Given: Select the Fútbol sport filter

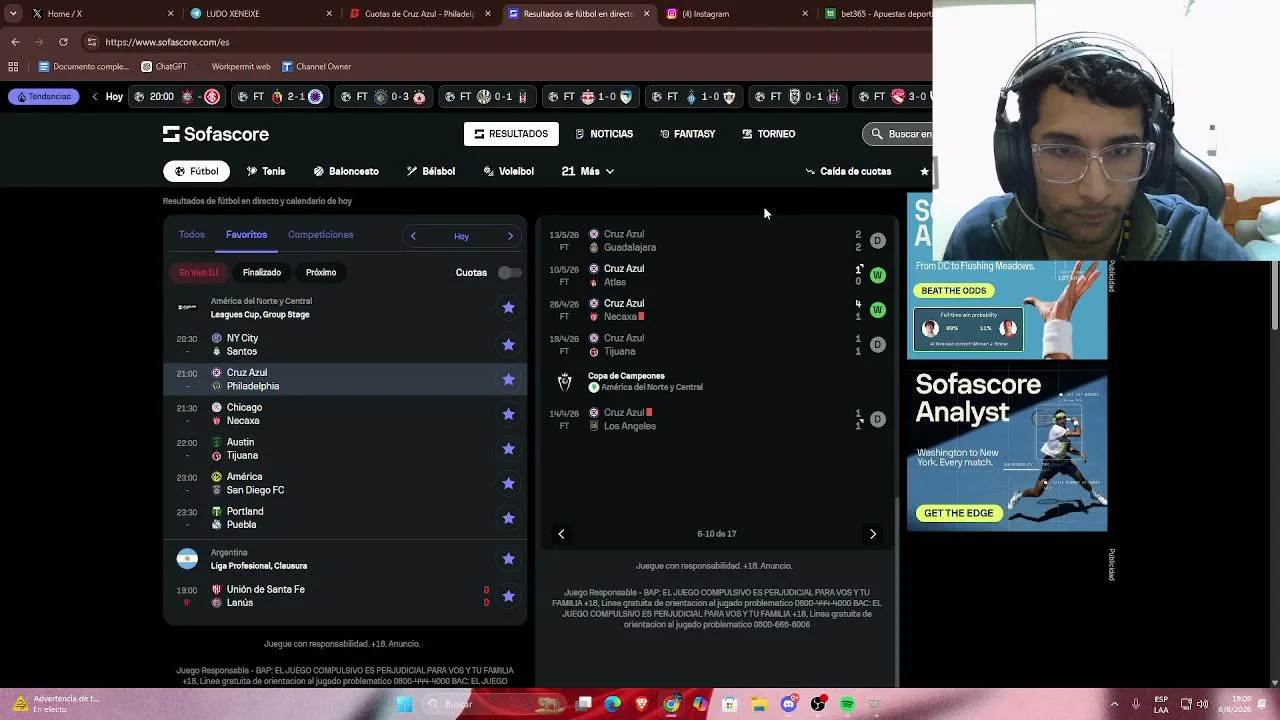Looking at the screenshot, I should [x=197, y=171].
